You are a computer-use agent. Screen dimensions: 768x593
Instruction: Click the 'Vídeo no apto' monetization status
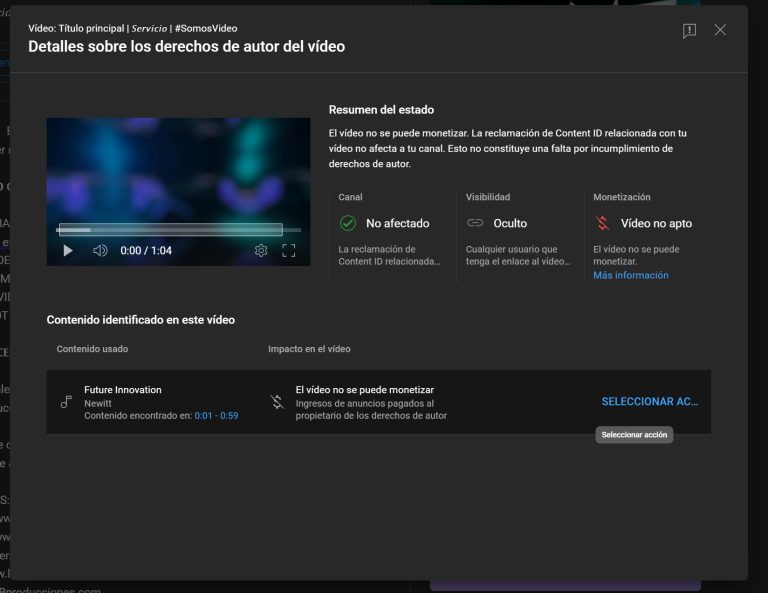click(x=656, y=223)
